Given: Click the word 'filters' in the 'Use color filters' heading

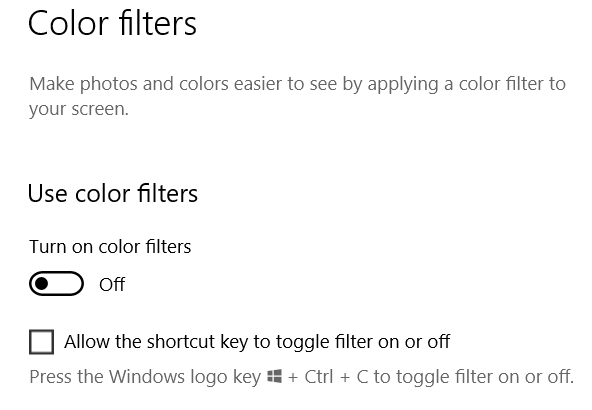Looking at the screenshot, I should tap(167, 194).
